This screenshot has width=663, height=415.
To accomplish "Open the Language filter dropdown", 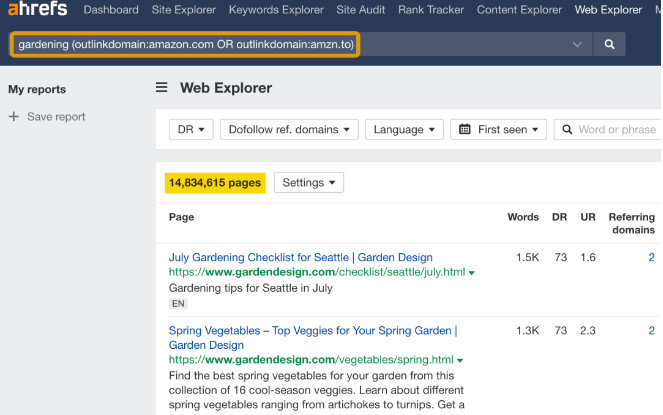I will pyautogui.click(x=405, y=129).
